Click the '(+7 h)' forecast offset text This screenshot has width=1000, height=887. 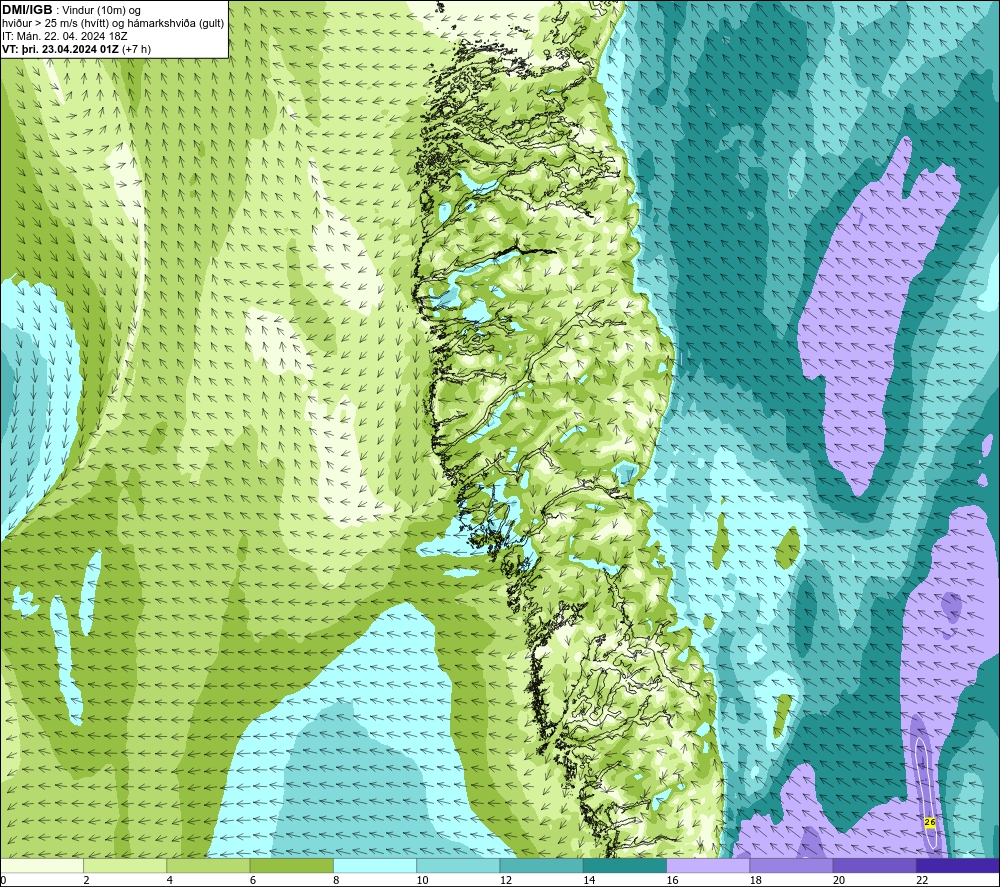coord(136,49)
